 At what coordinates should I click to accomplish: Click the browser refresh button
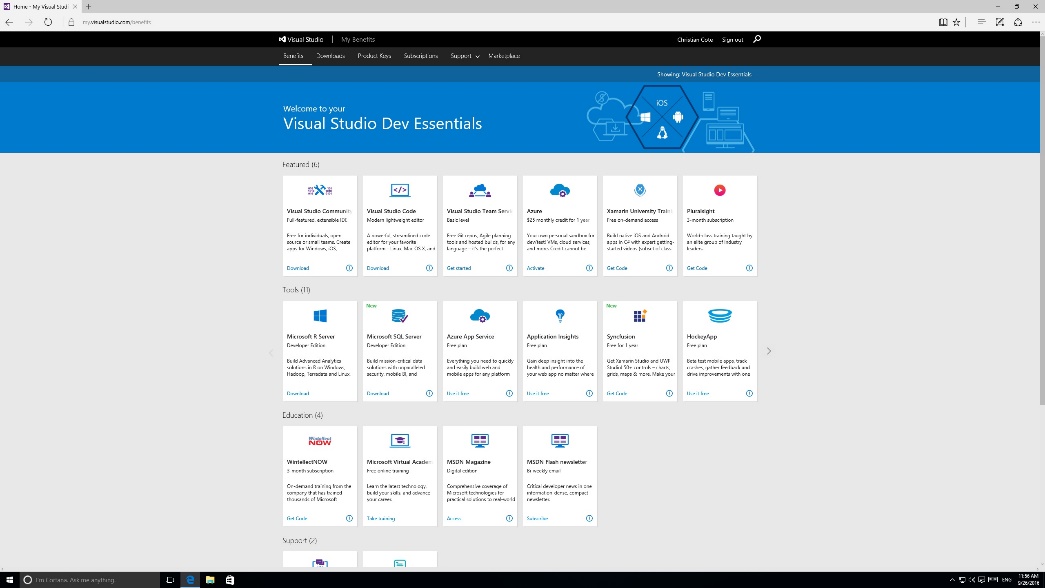pyautogui.click(x=48, y=22)
